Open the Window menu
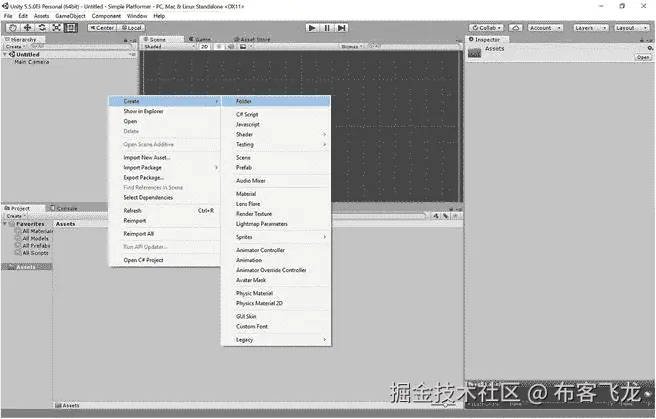 point(137,16)
